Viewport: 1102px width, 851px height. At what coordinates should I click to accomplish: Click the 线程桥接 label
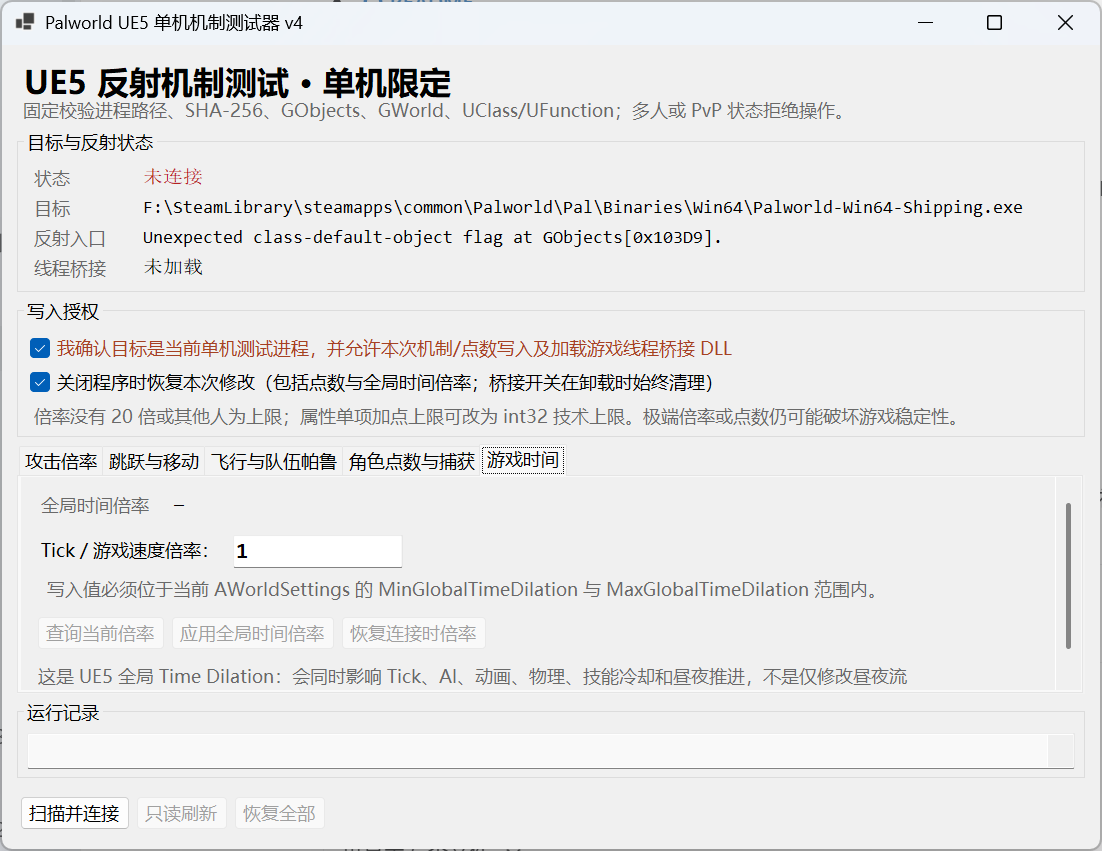click(70, 268)
